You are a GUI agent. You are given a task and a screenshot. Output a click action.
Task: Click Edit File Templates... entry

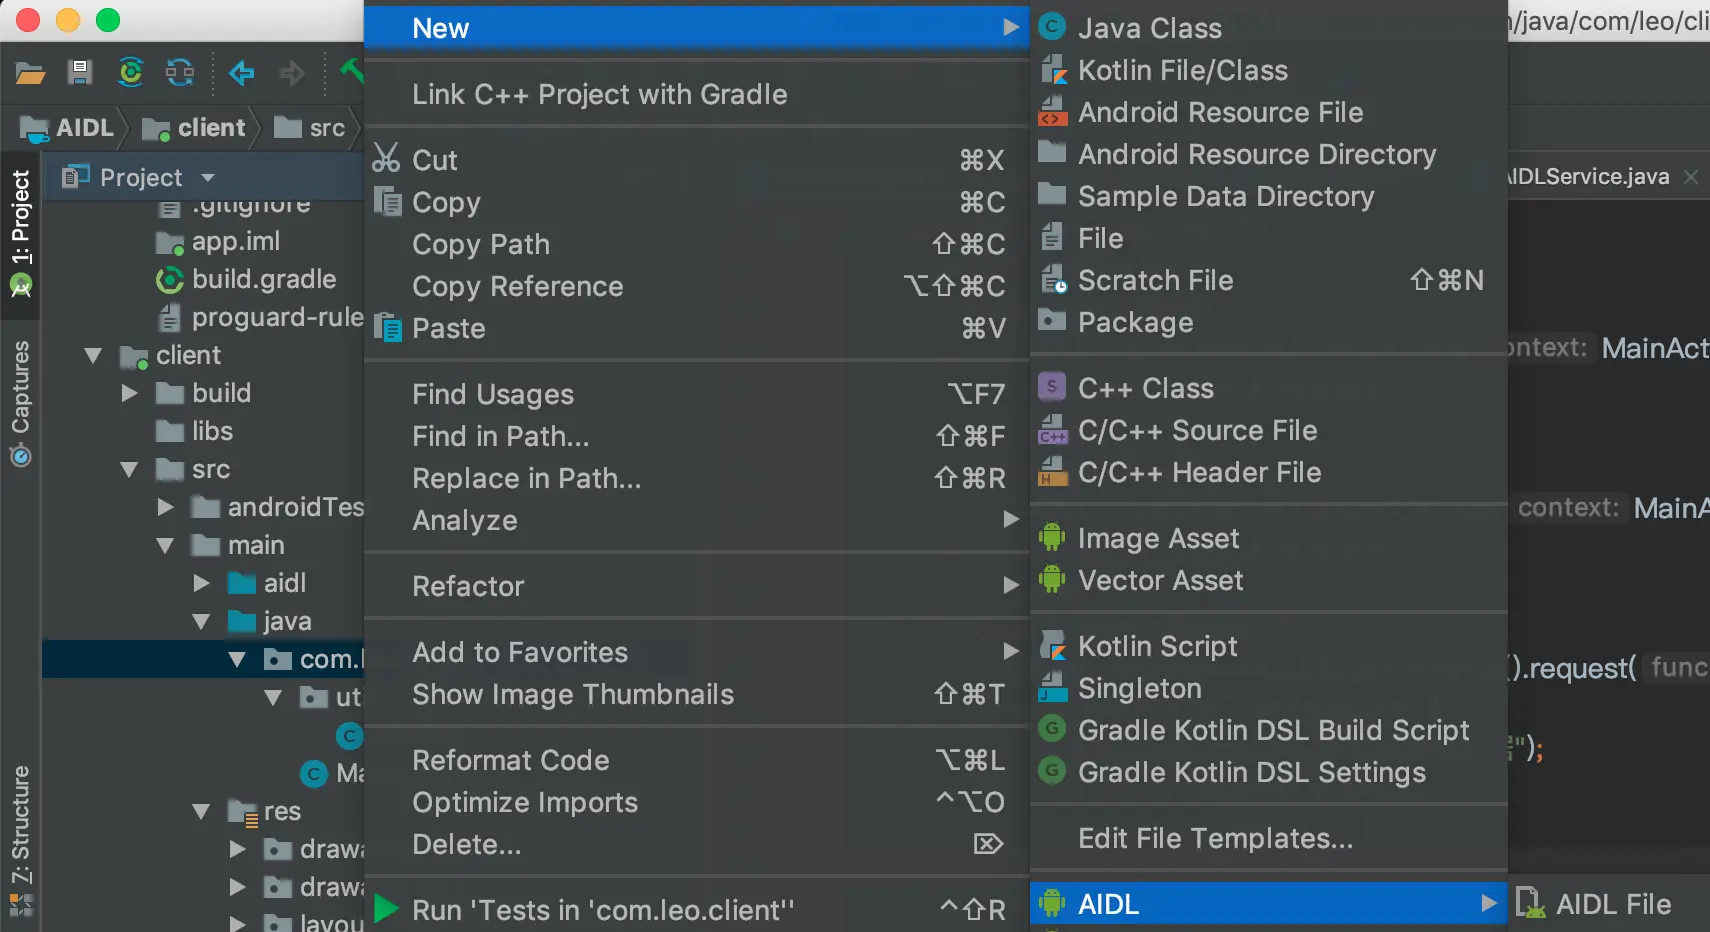(x=1215, y=838)
